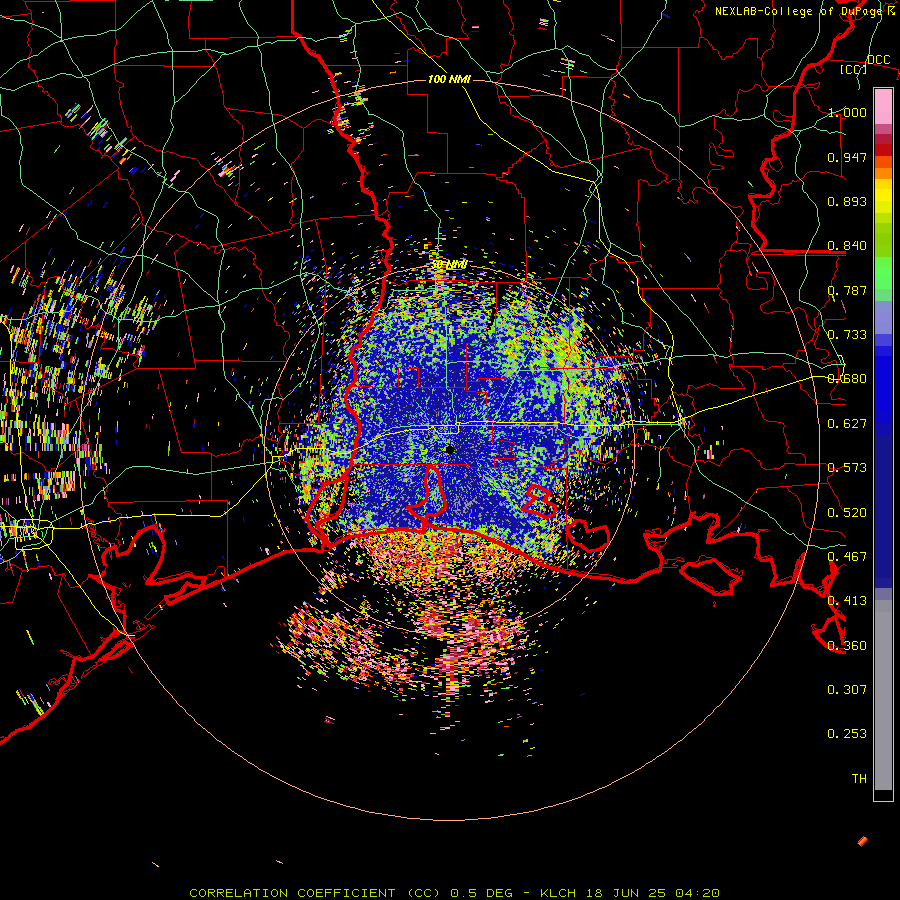Click the 0.787 scale value

(847, 290)
